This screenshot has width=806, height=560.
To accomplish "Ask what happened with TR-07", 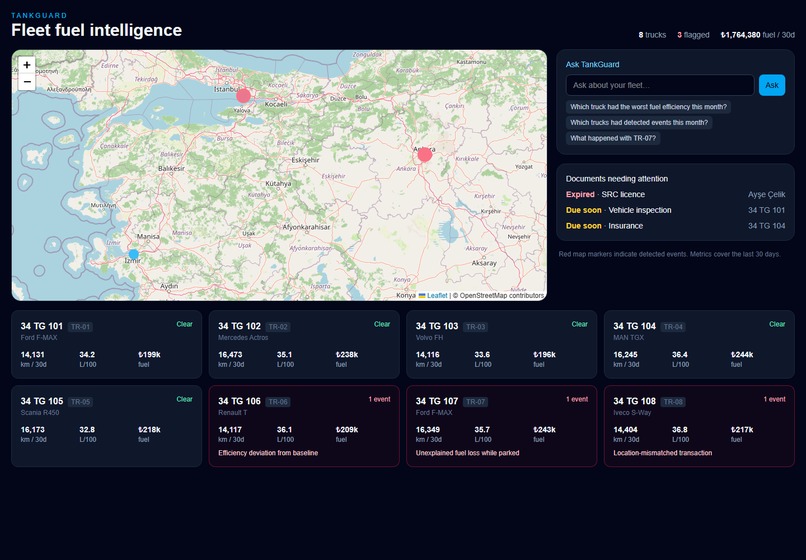I will click(613, 138).
